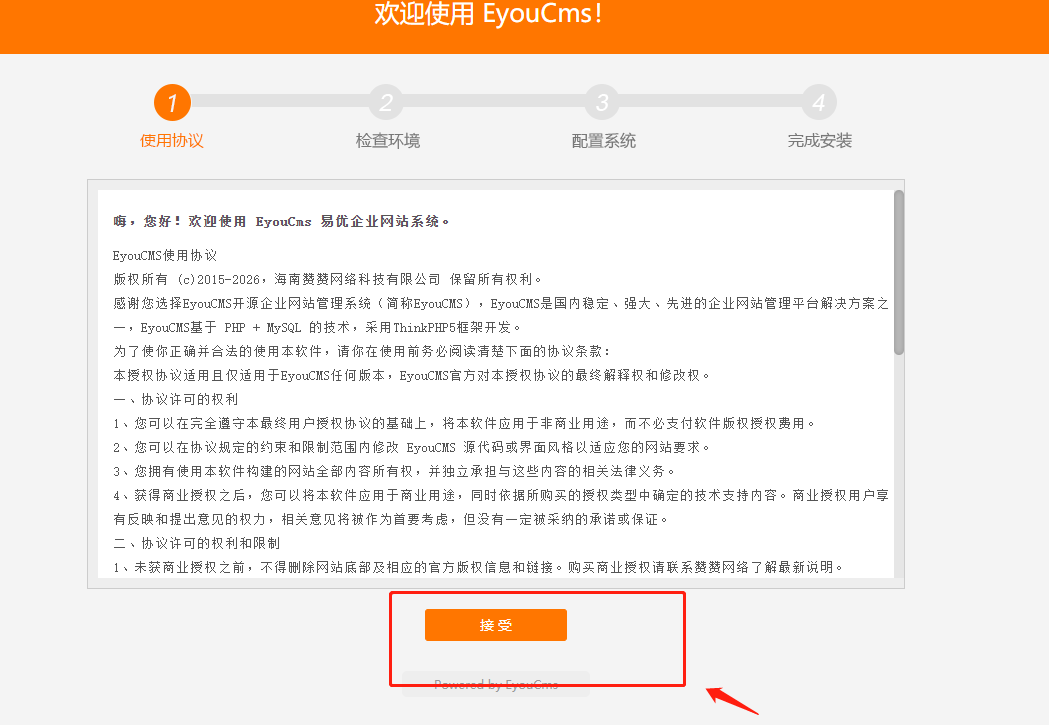Click the orange 接受 accept button

[x=496, y=625]
